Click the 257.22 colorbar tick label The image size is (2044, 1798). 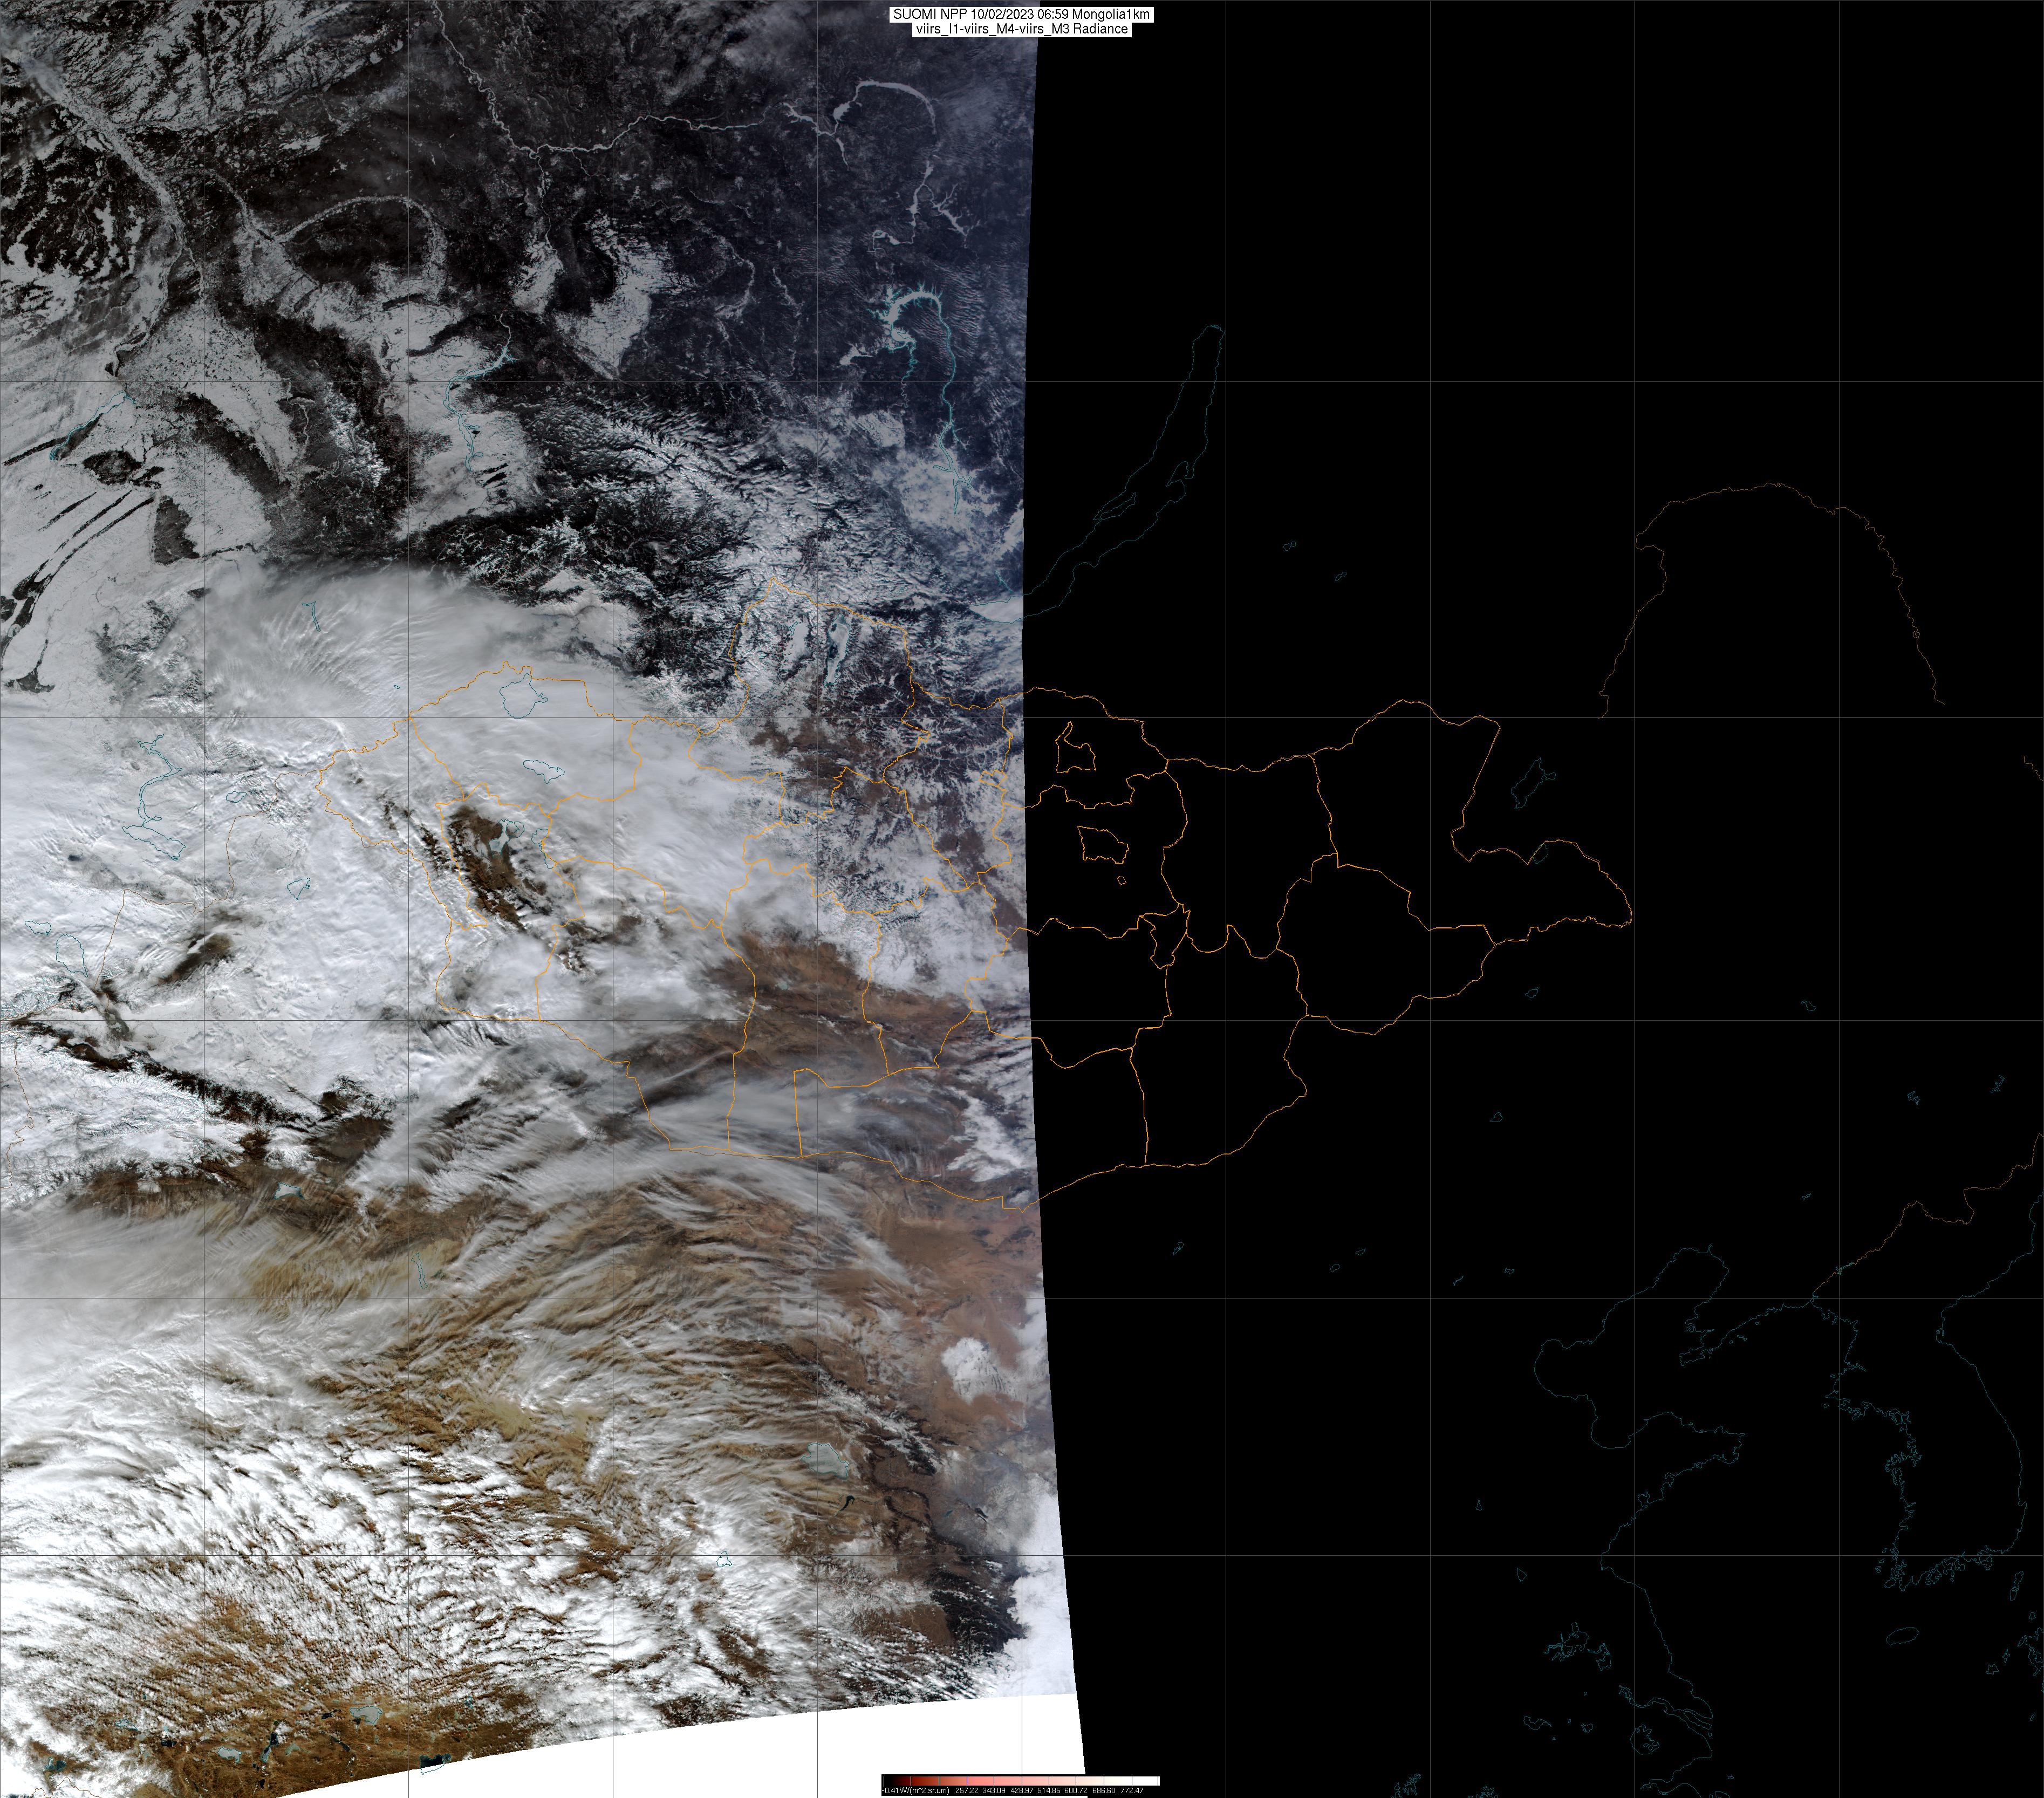coord(967,1791)
